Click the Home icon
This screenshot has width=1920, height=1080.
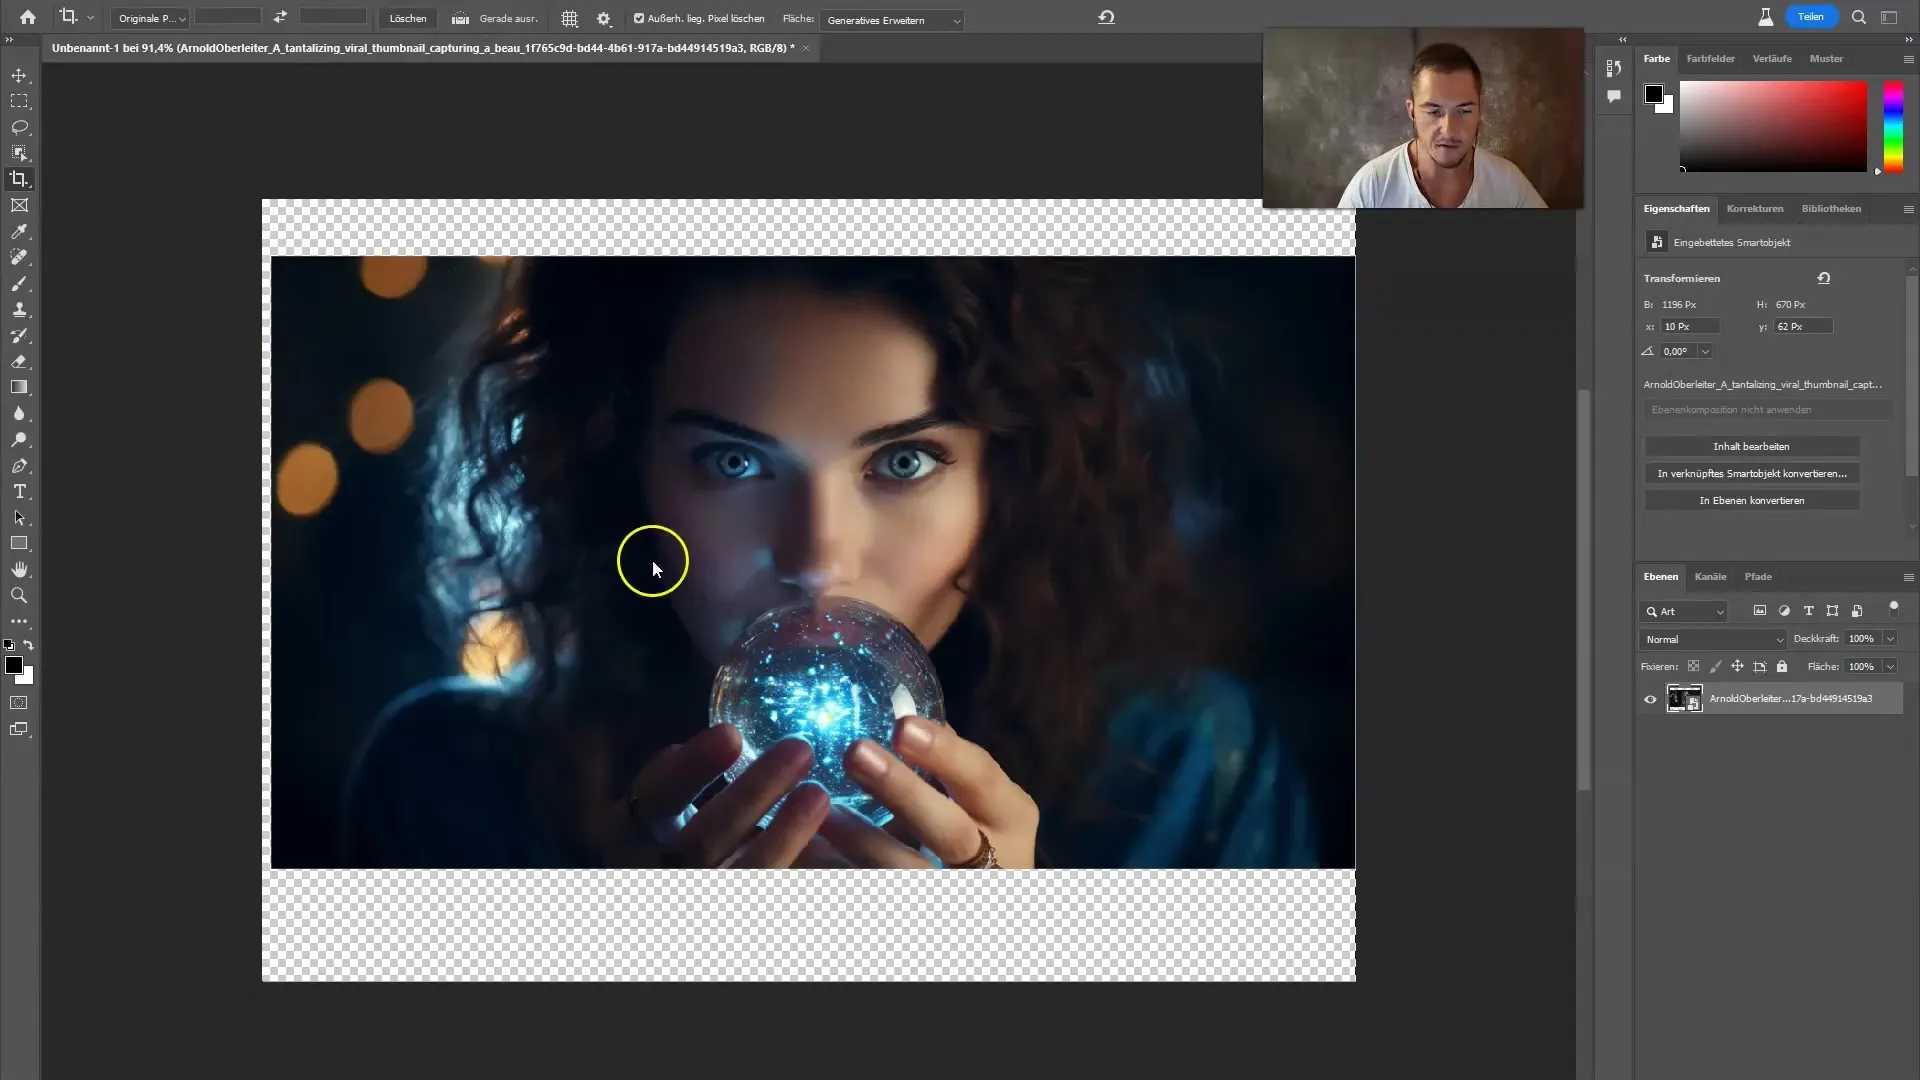pyautogui.click(x=28, y=17)
